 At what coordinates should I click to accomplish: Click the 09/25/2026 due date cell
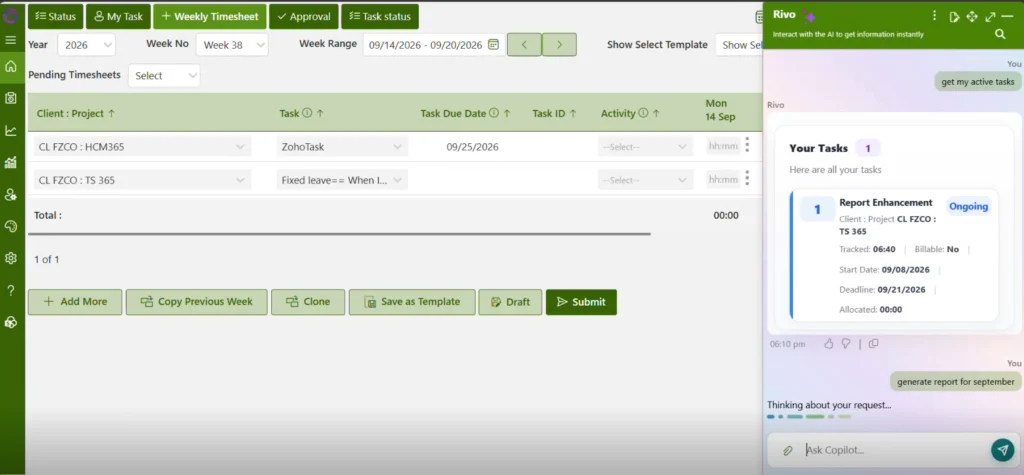tap(472, 147)
